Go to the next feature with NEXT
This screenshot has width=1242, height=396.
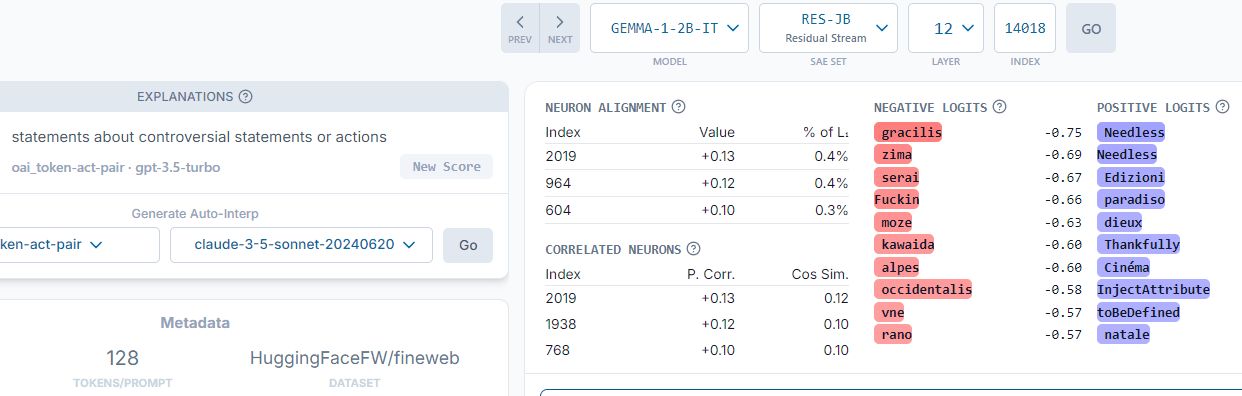click(x=560, y=28)
